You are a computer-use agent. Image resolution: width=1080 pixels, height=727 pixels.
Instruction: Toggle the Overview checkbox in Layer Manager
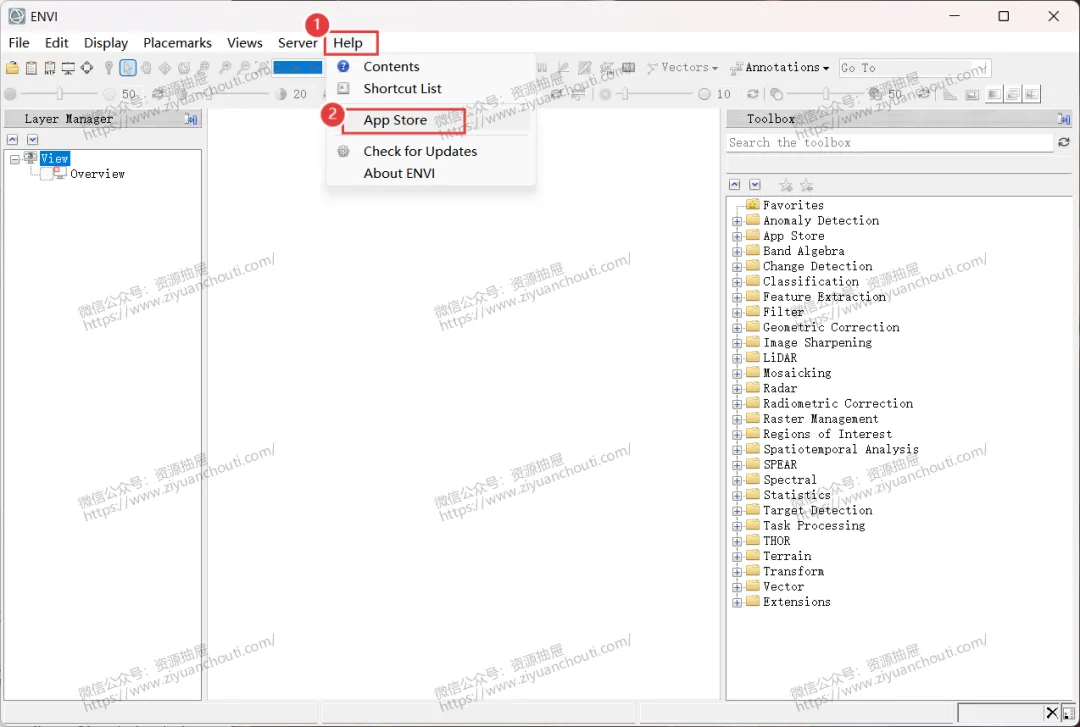(x=46, y=174)
